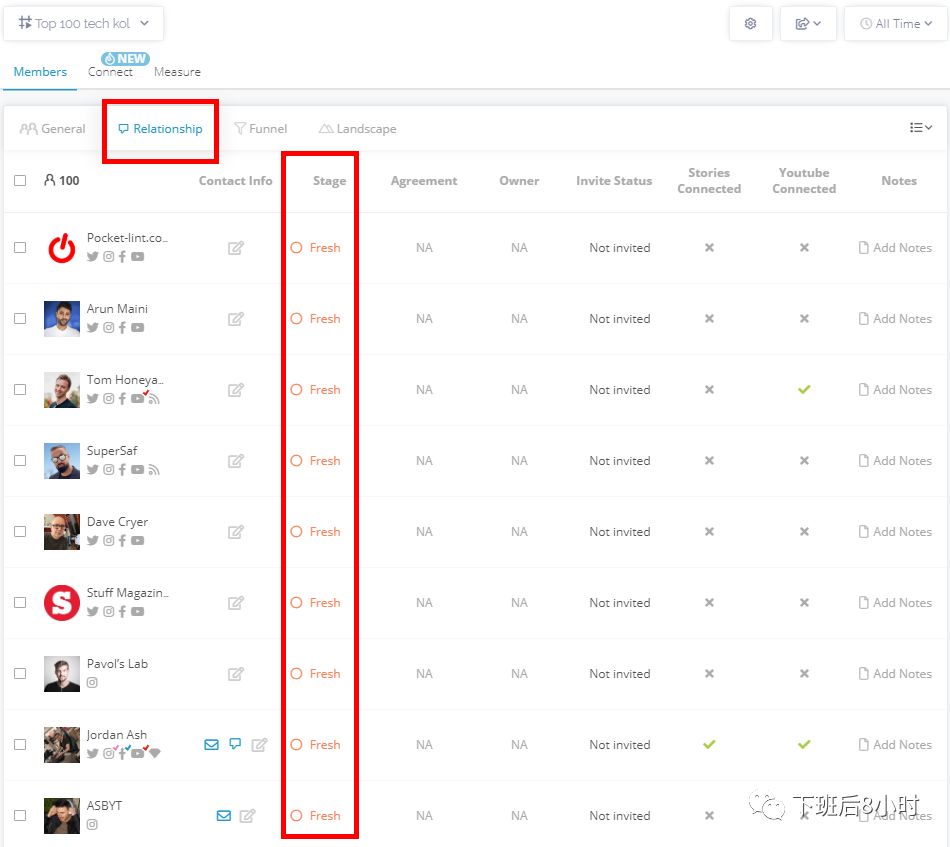Open Stuff Magazin YouTube icon
The width and height of the screenshot is (950, 847).
click(138, 611)
